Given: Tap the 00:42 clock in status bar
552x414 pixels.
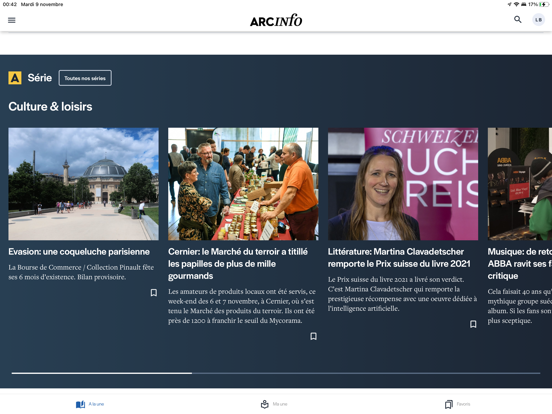Looking at the screenshot, I should click(10, 4).
